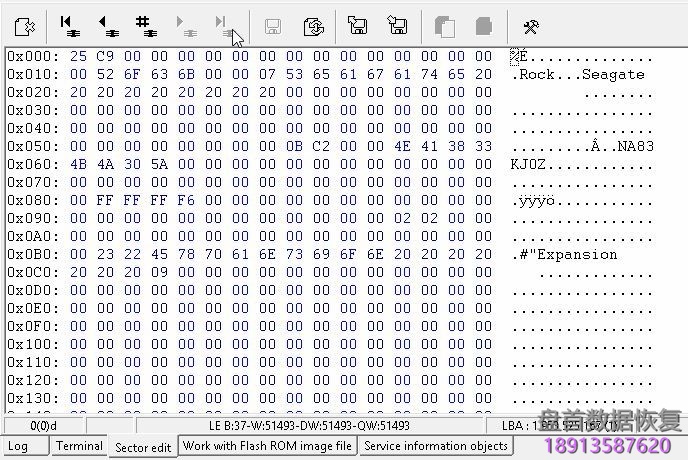The height and width of the screenshot is (460, 688).
Task: Click the LE B:37-W:51493 status entry
Action: point(309,425)
